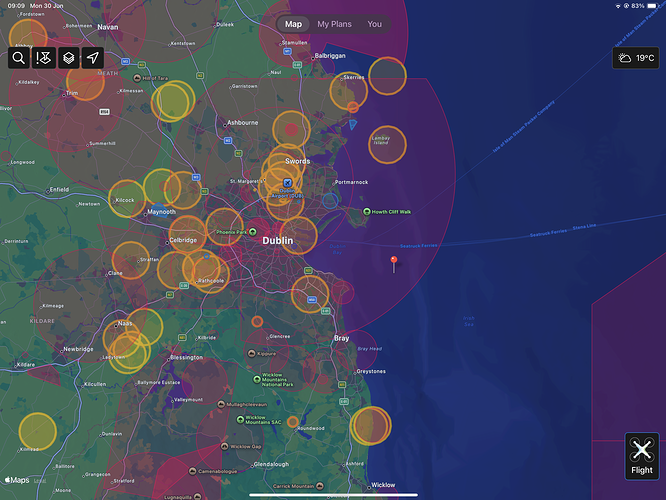Select the Mullaghcleevaun mountain marker
The height and width of the screenshot is (500, 666).
point(221,404)
